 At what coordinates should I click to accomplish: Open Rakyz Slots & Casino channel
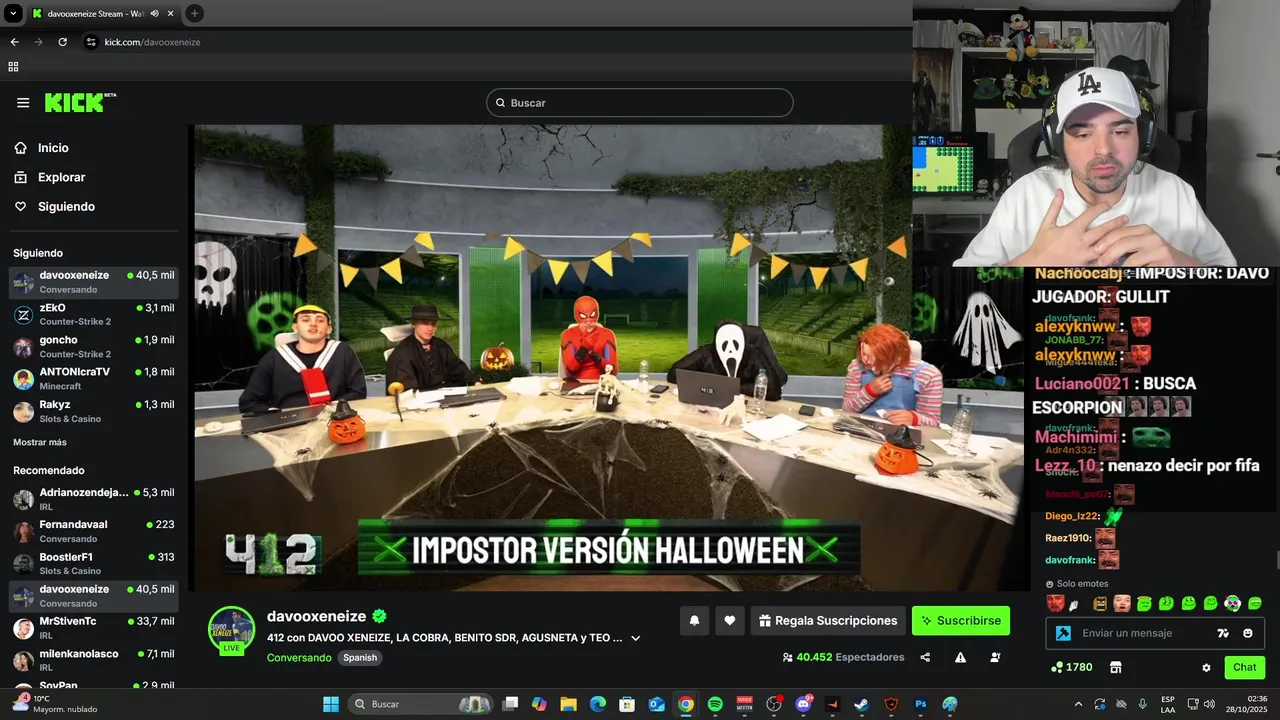pos(94,411)
